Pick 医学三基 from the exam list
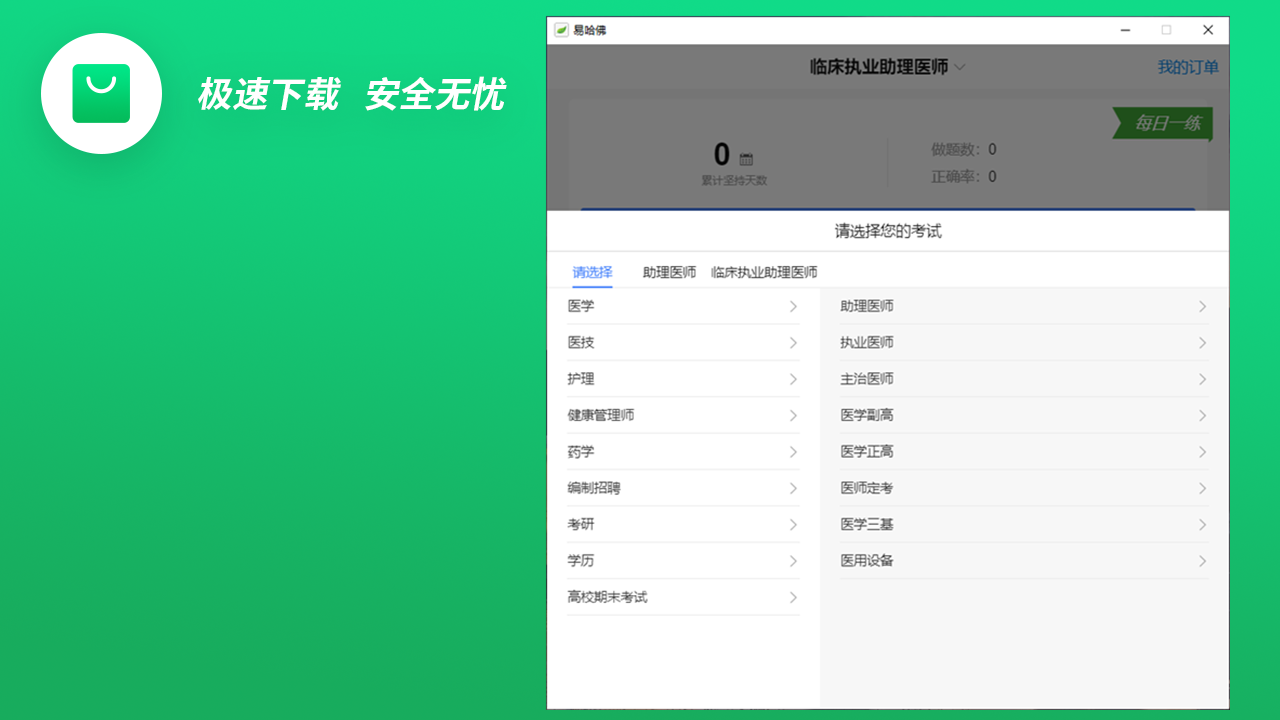This screenshot has height=720, width=1280. coord(866,524)
